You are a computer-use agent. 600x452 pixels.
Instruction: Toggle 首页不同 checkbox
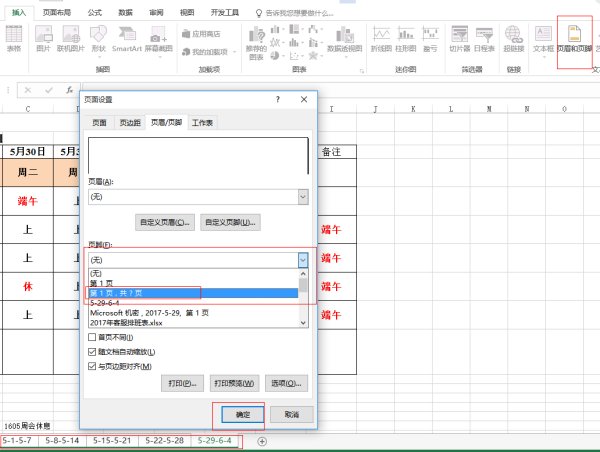click(x=92, y=337)
